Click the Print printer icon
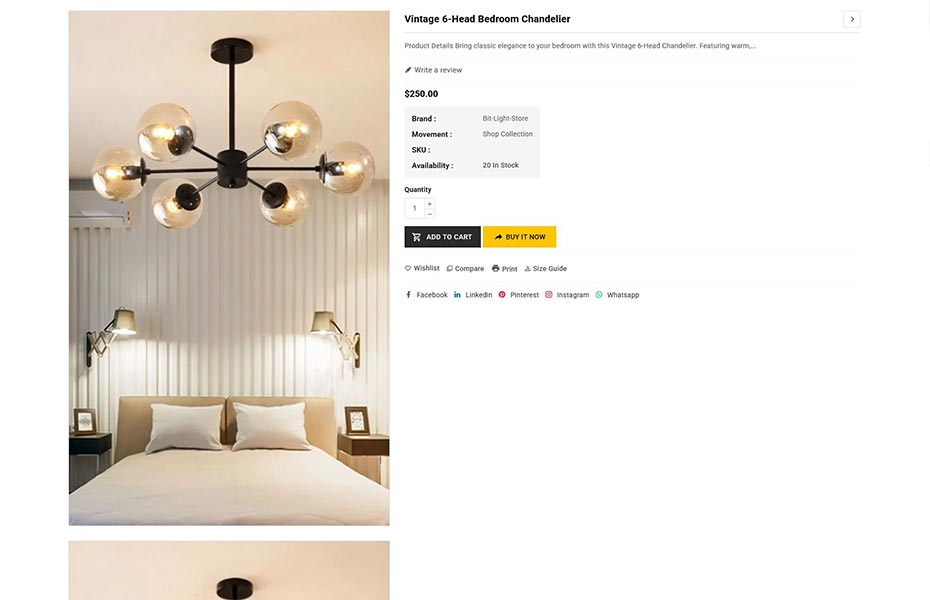 click(495, 269)
